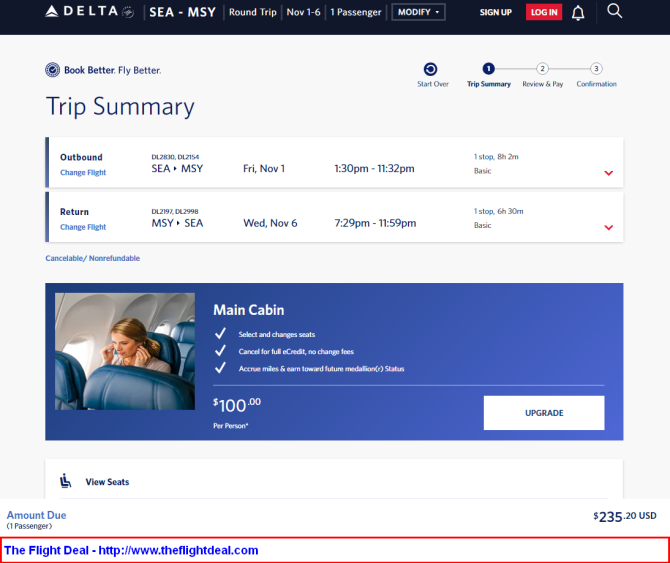
Task: Open the notifications bell
Action: click(x=578, y=12)
